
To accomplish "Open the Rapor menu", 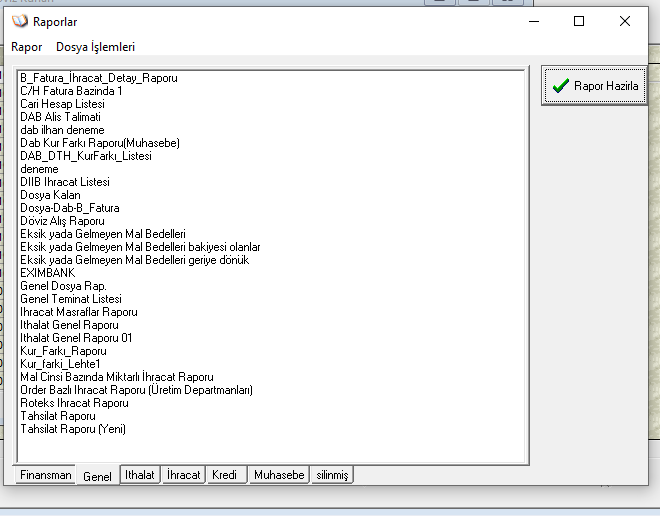I will 26,47.
